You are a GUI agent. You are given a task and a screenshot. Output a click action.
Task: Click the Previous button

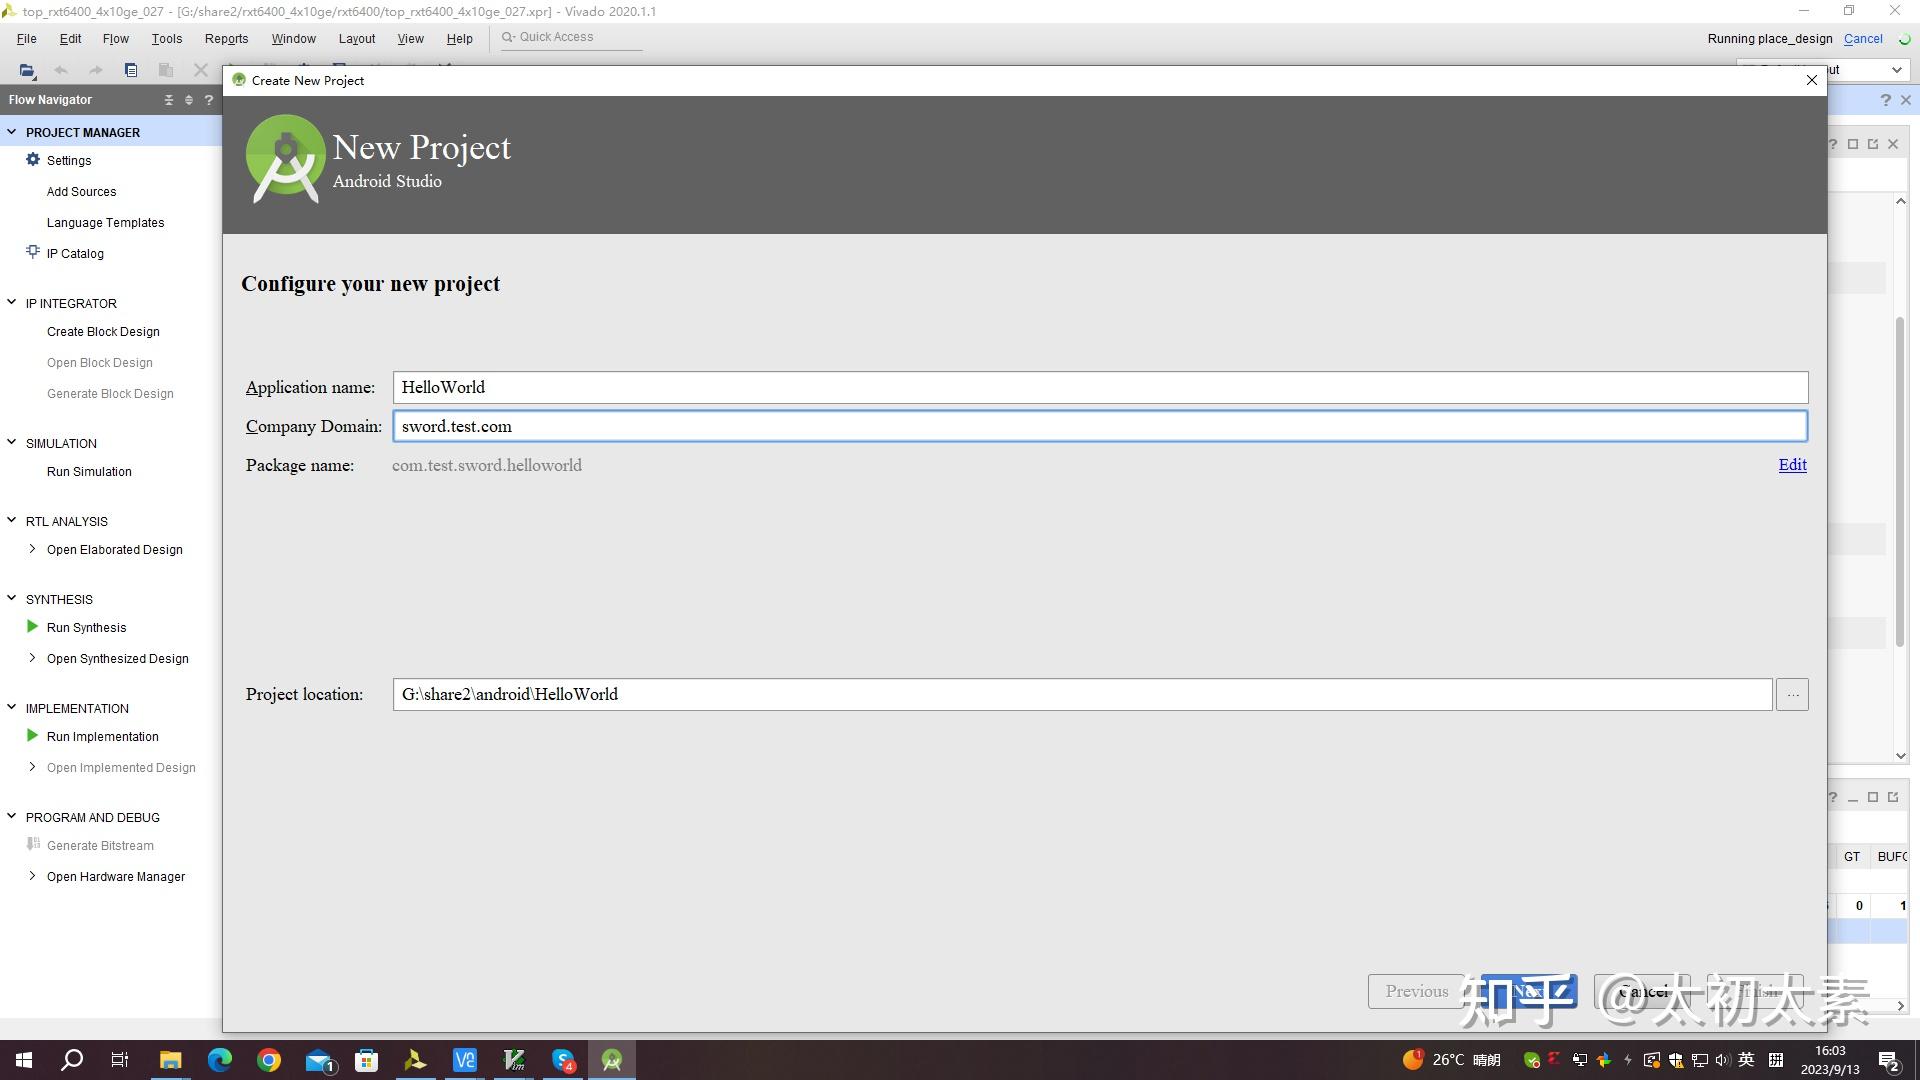[1416, 991]
